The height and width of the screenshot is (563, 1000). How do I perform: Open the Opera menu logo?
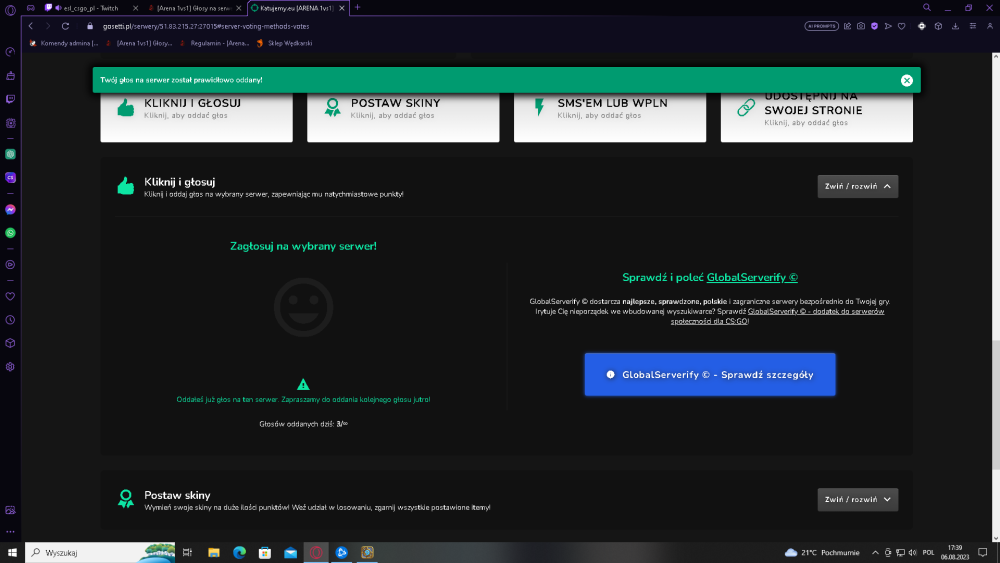click(10, 10)
